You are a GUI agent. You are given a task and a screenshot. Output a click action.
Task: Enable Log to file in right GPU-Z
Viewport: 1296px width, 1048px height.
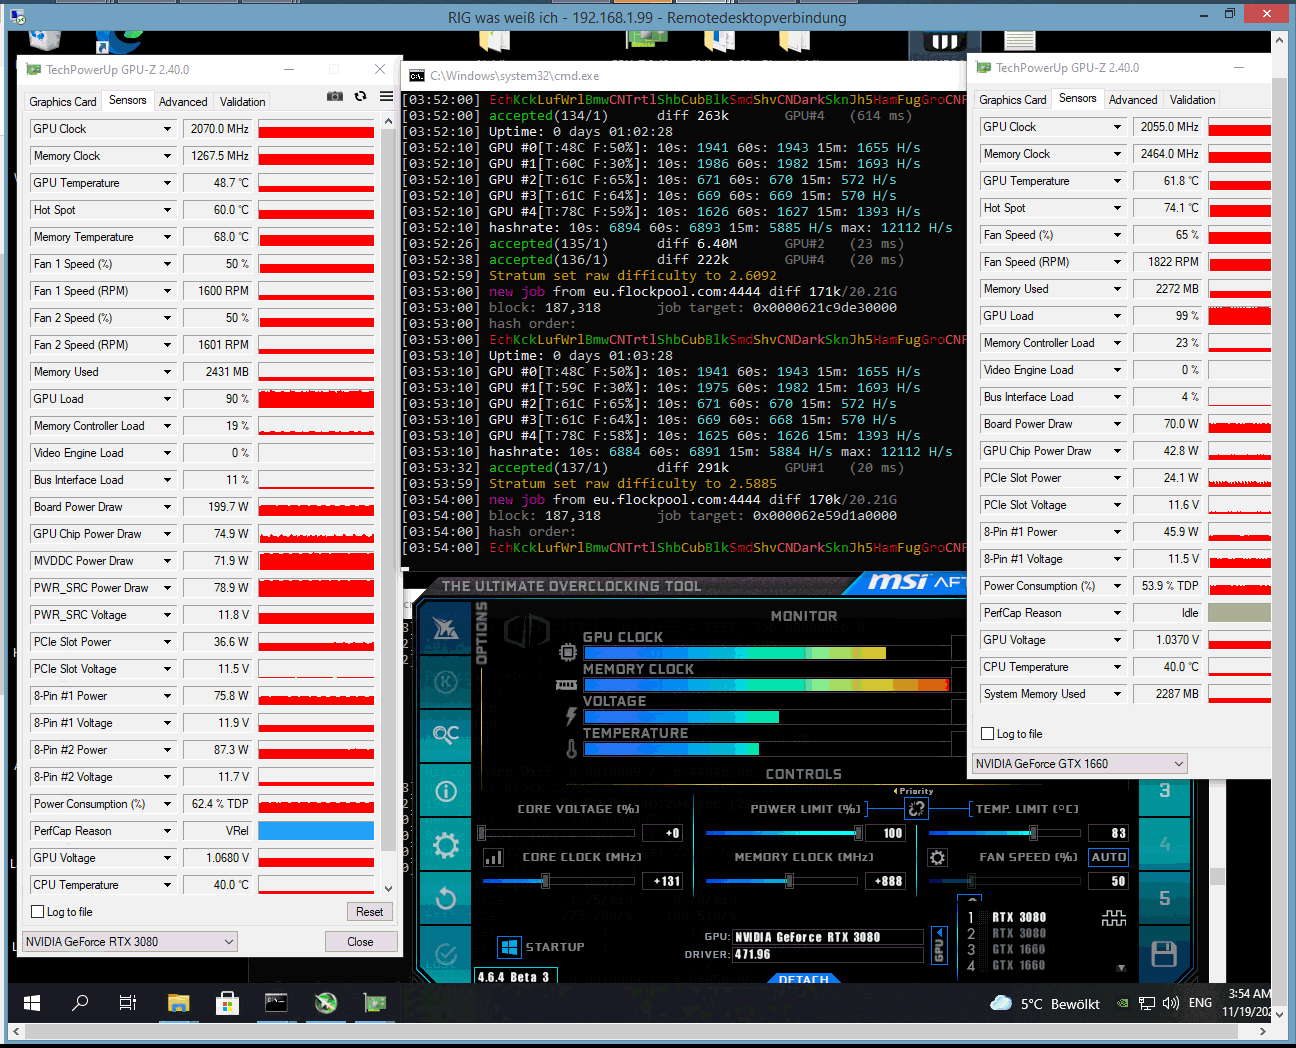pyautogui.click(x=988, y=734)
